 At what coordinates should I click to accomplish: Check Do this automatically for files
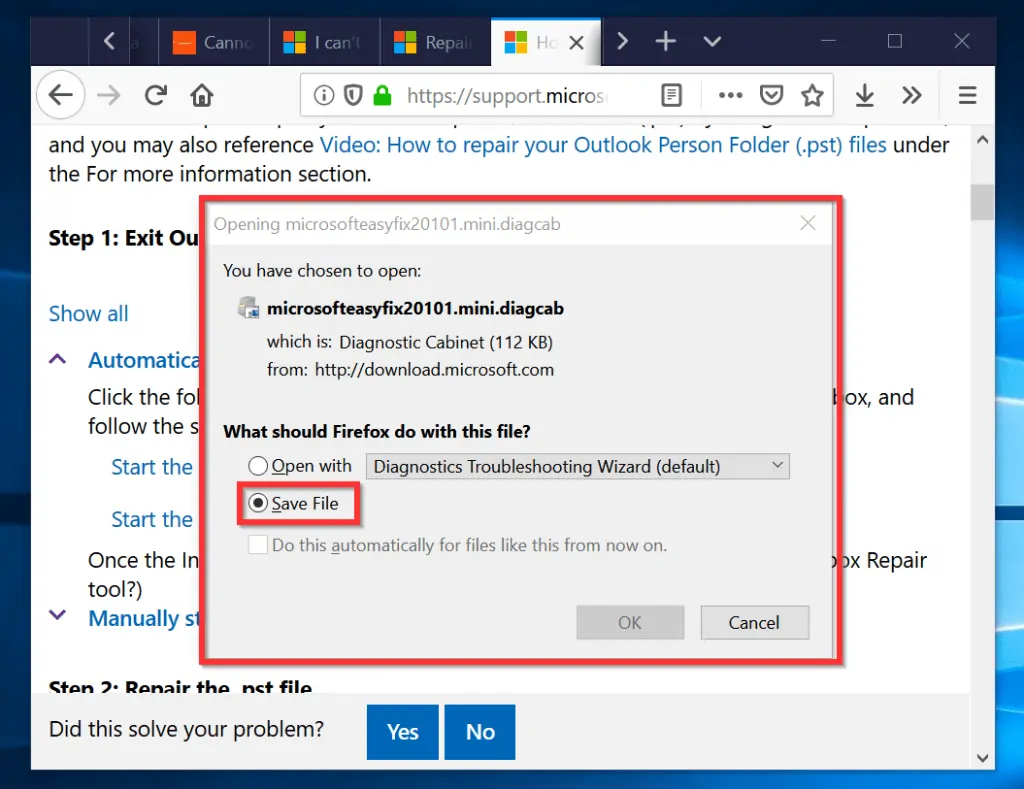259,545
